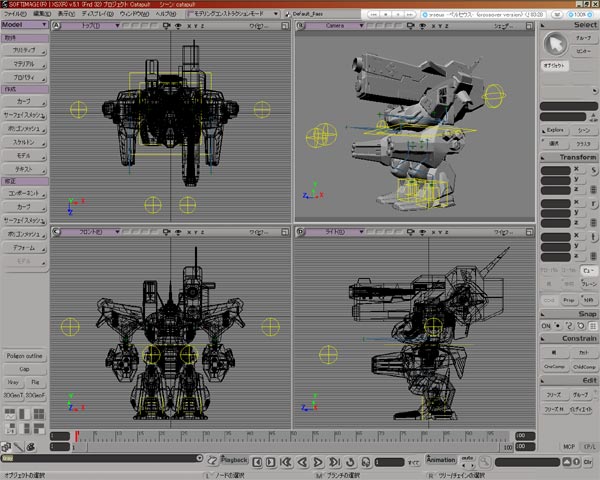
Task: Open the Right viewport view selector dropdown
Action: tap(335, 232)
